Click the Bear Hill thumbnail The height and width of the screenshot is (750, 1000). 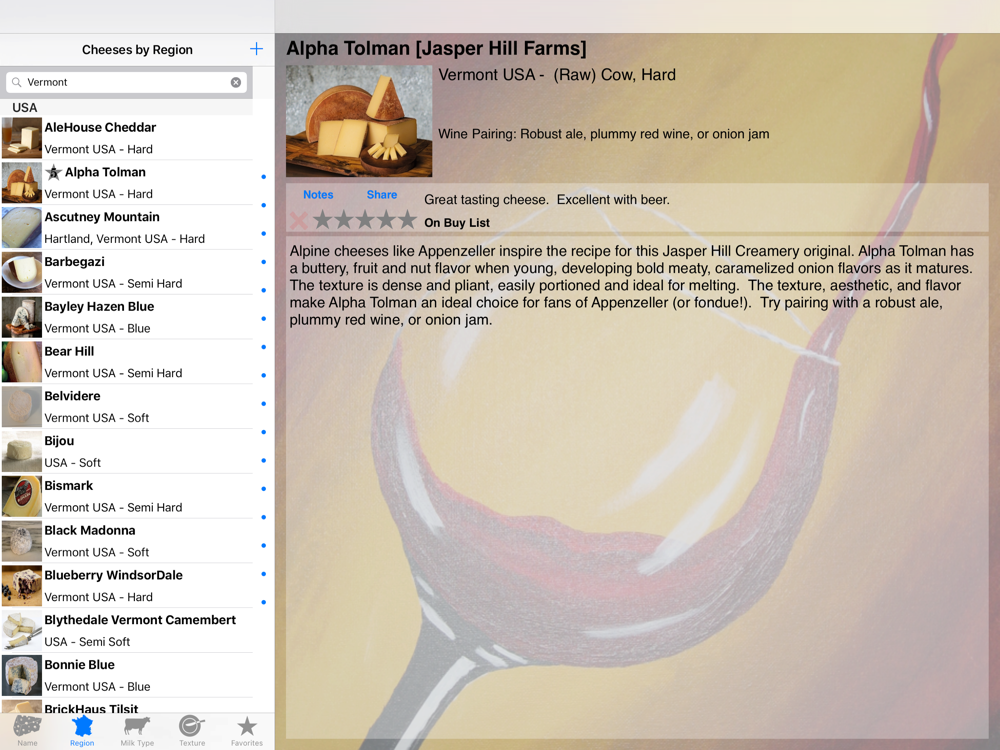tap(22, 362)
